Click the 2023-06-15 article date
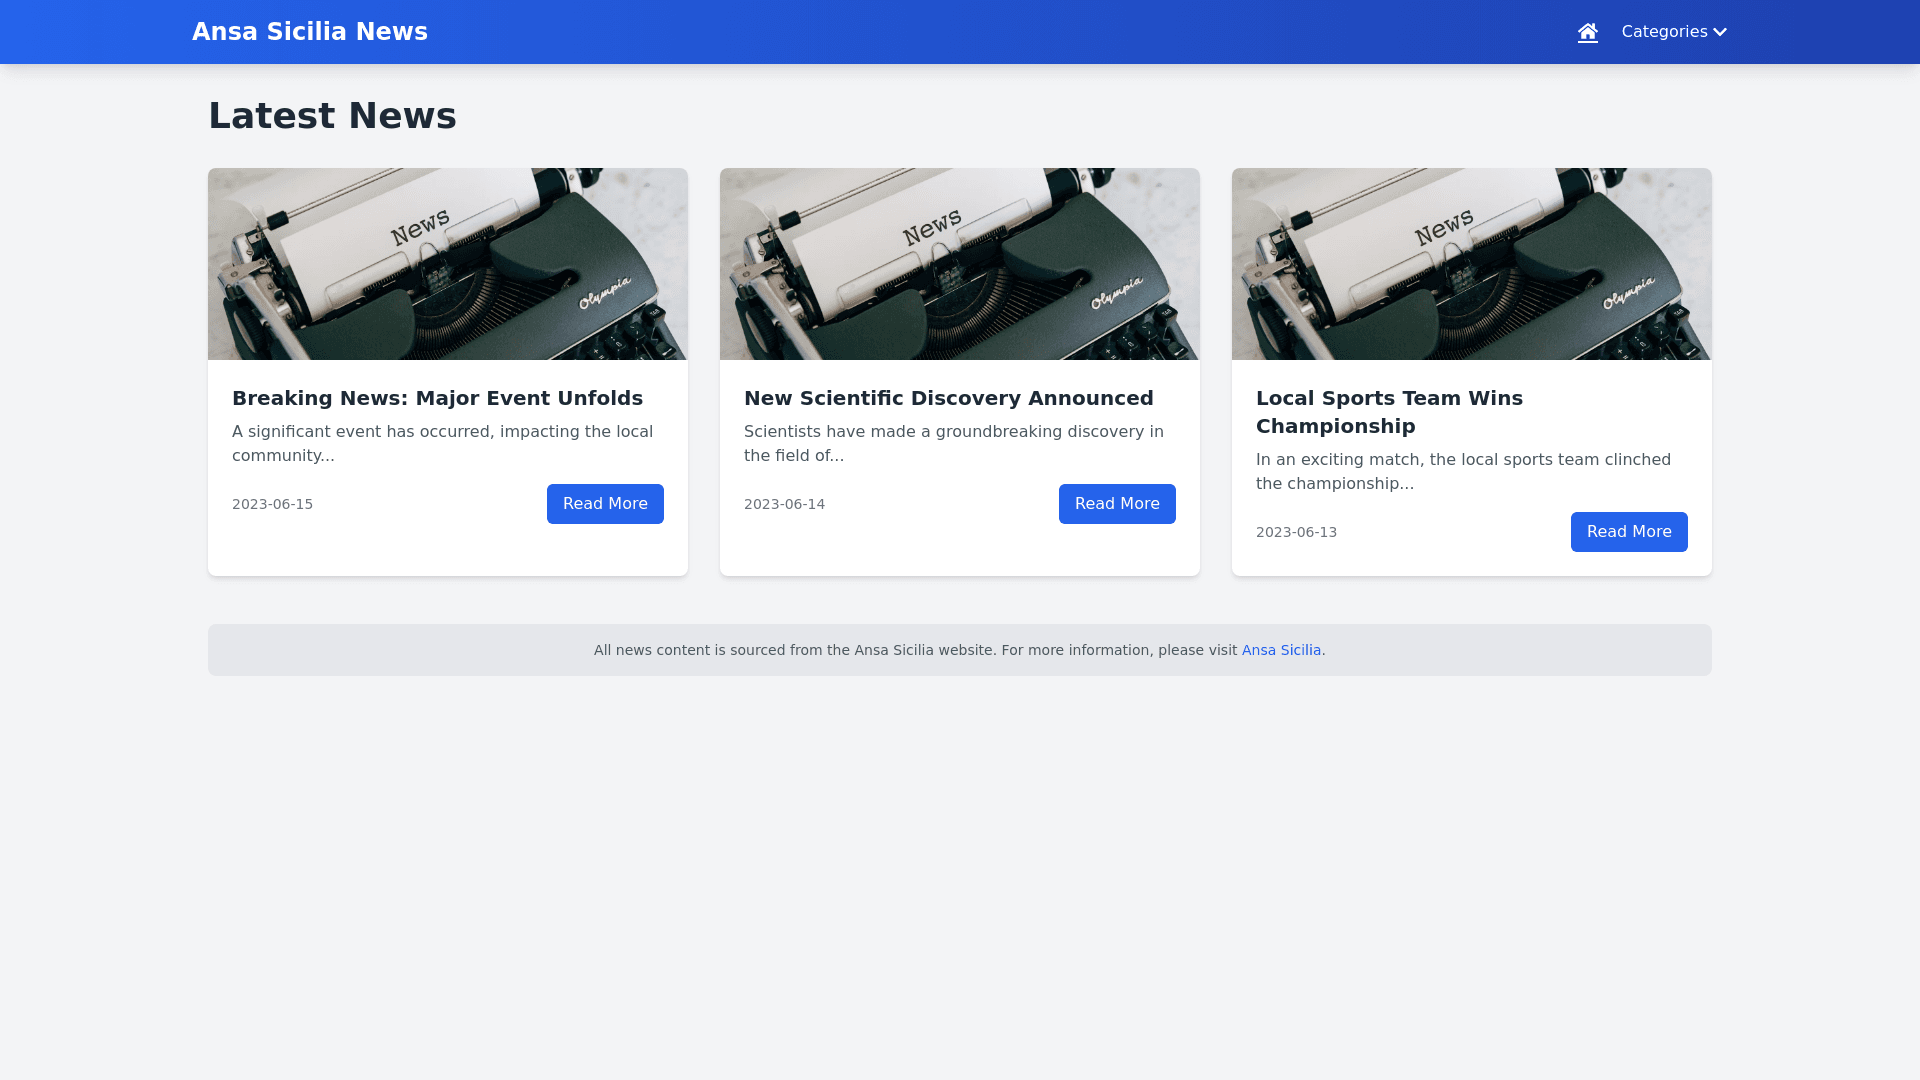Image resolution: width=1920 pixels, height=1080 pixels. coord(272,504)
